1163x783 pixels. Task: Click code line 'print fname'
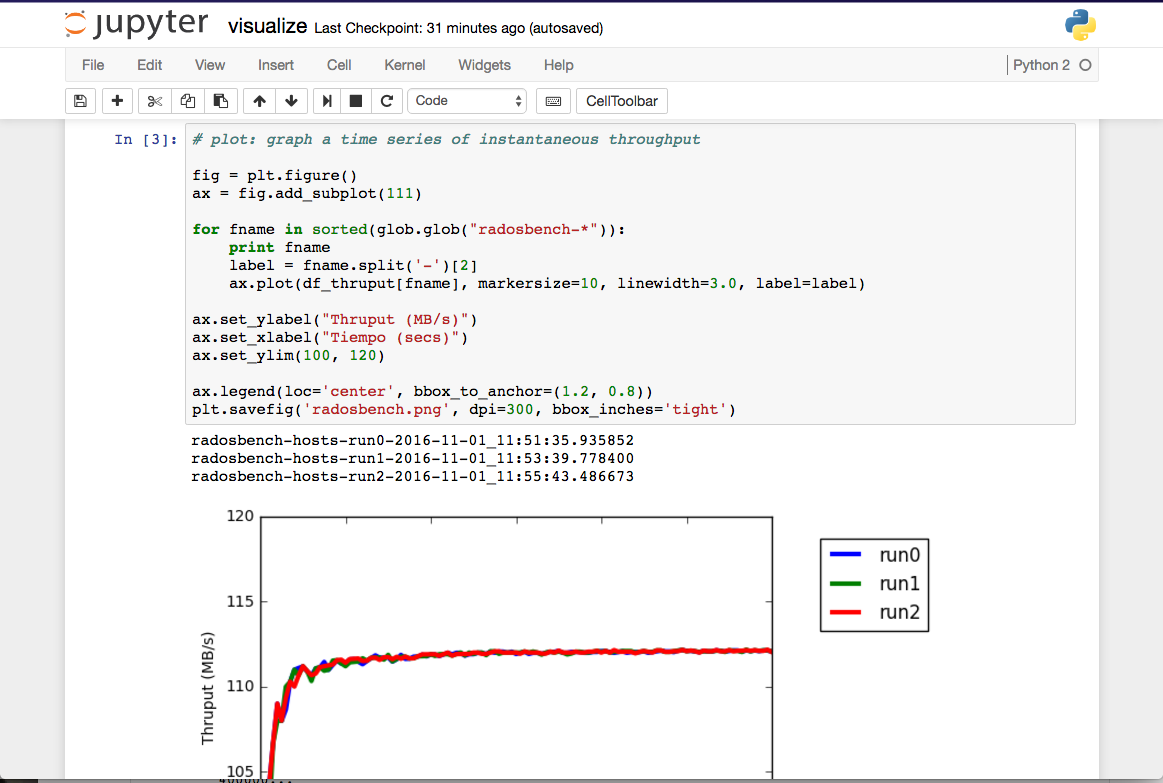[280, 248]
